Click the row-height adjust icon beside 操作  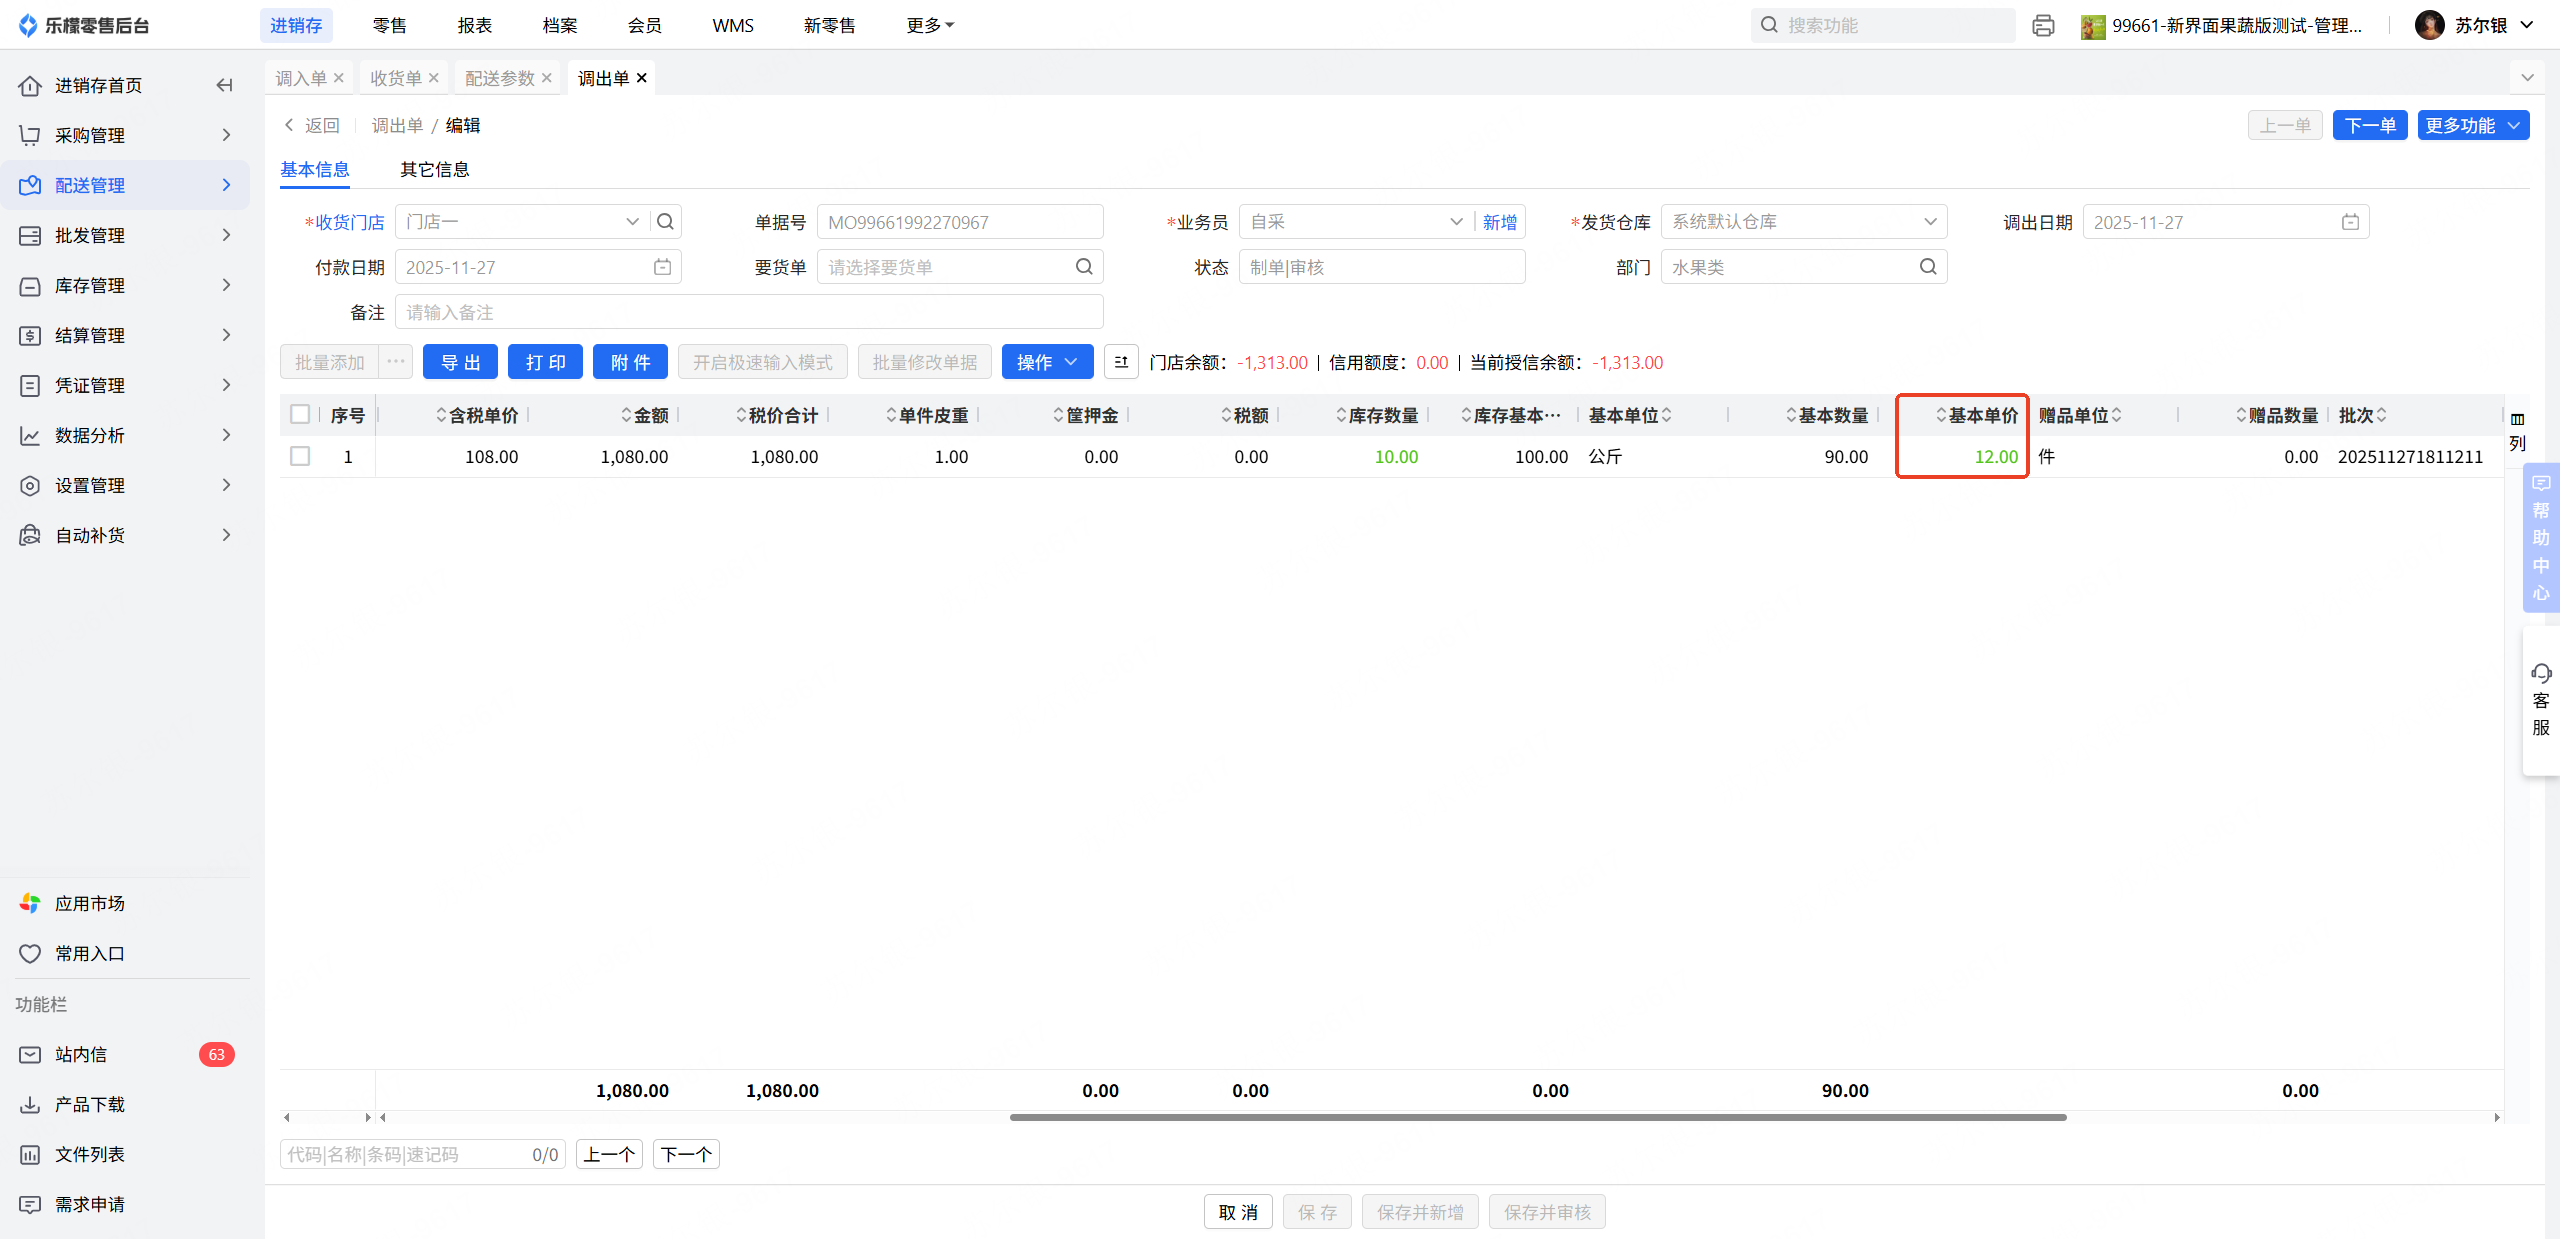(1121, 362)
